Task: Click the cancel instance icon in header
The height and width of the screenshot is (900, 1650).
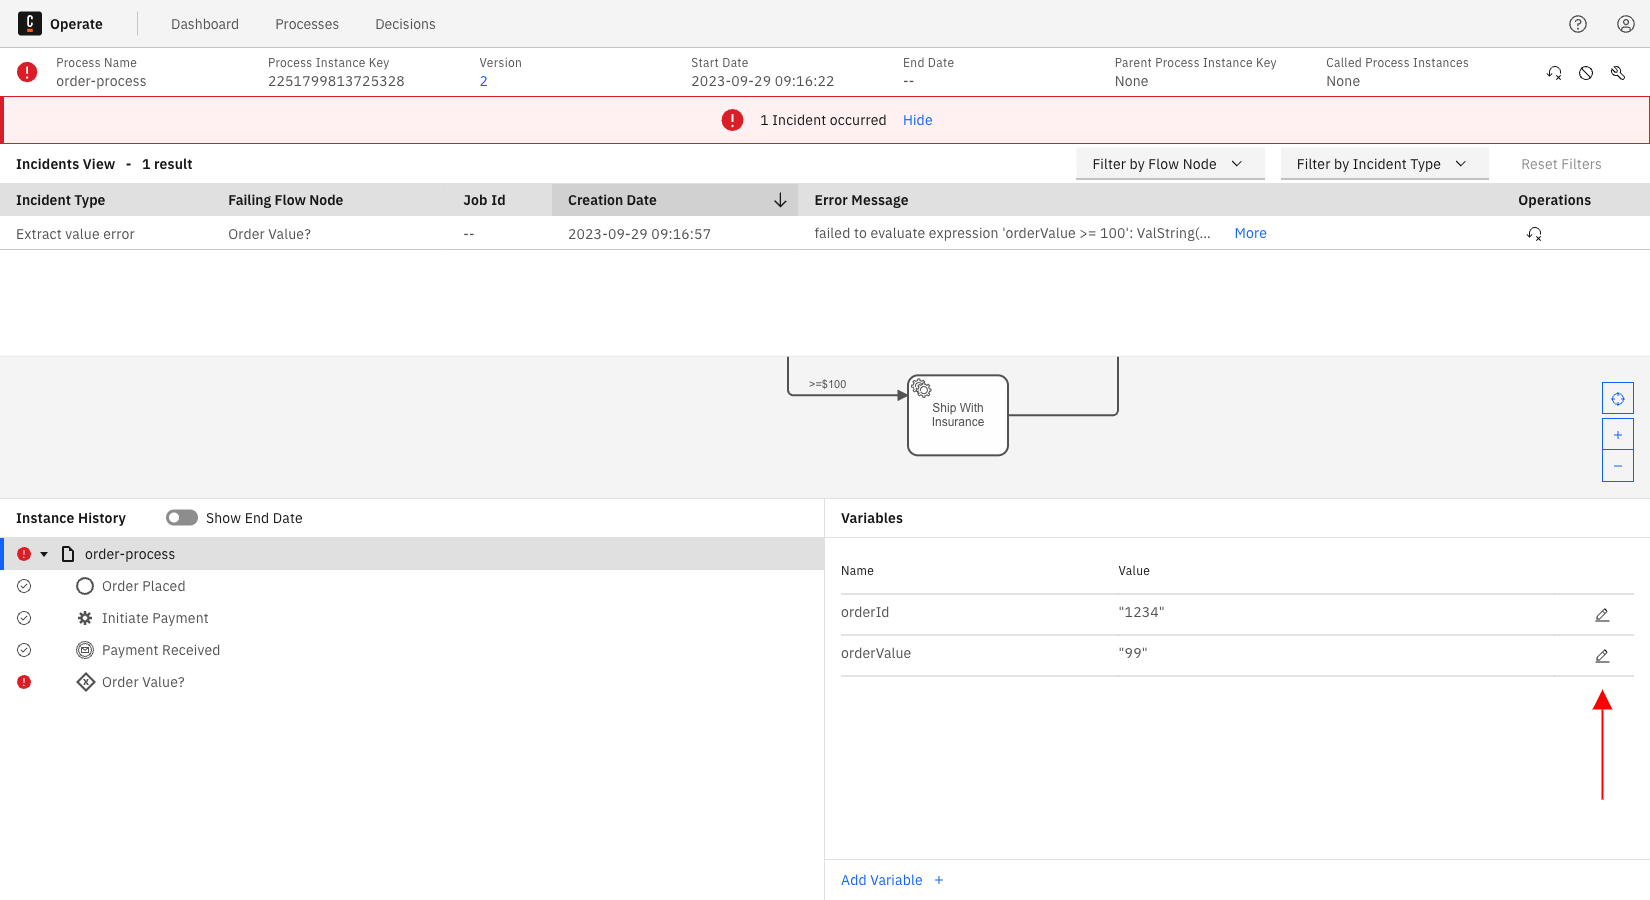Action: point(1586,73)
